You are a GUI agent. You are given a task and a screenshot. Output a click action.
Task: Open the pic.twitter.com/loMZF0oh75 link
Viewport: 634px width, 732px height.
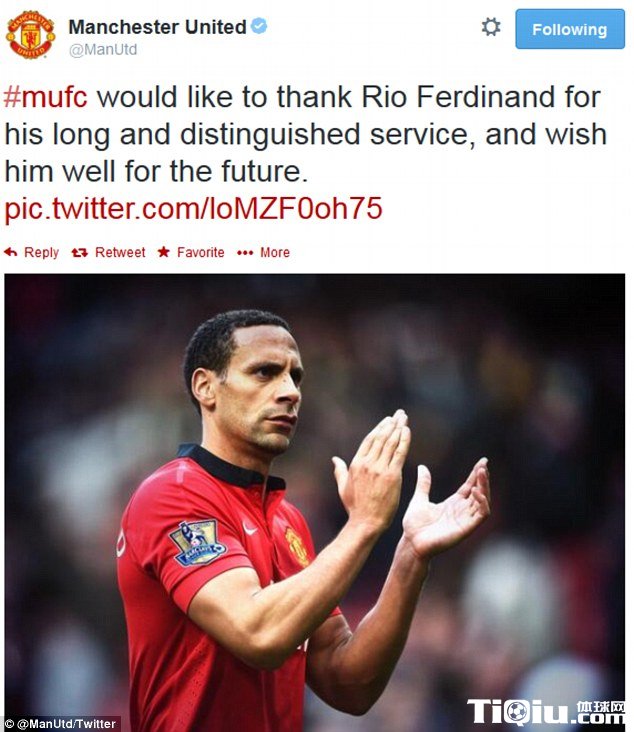pos(193,208)
